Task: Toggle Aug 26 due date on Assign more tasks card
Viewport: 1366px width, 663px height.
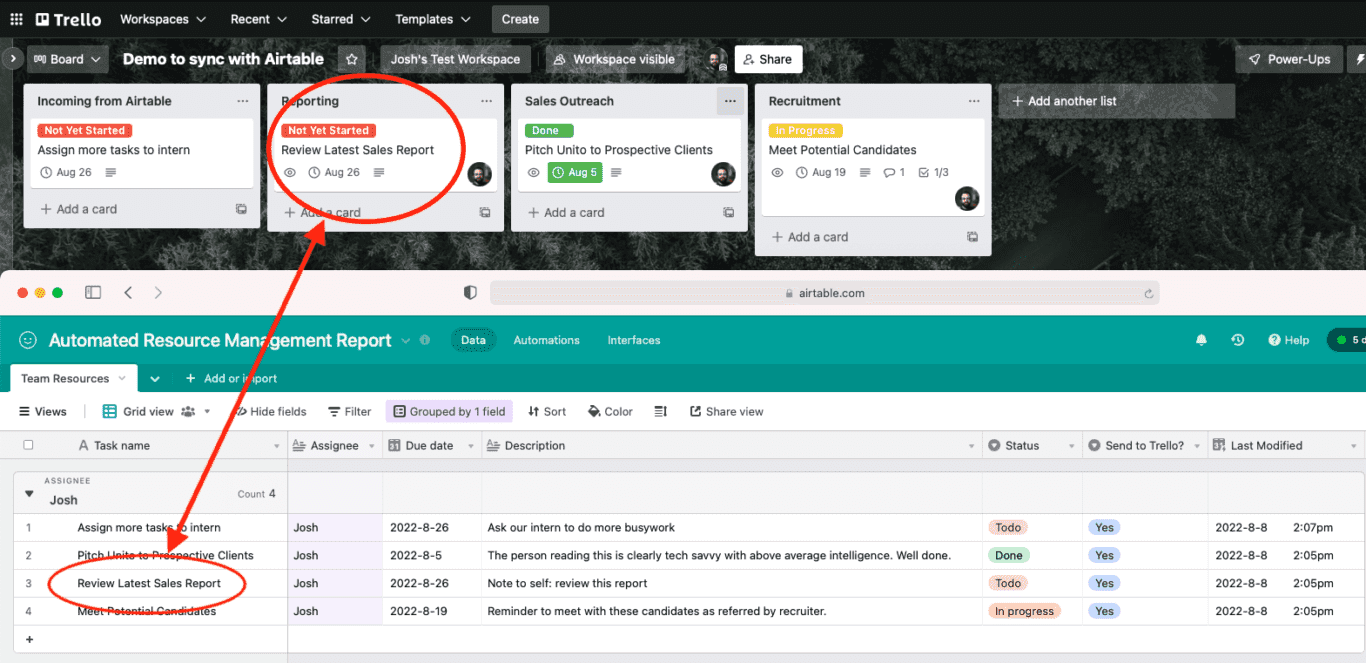Action: click(x=66, y=172)
